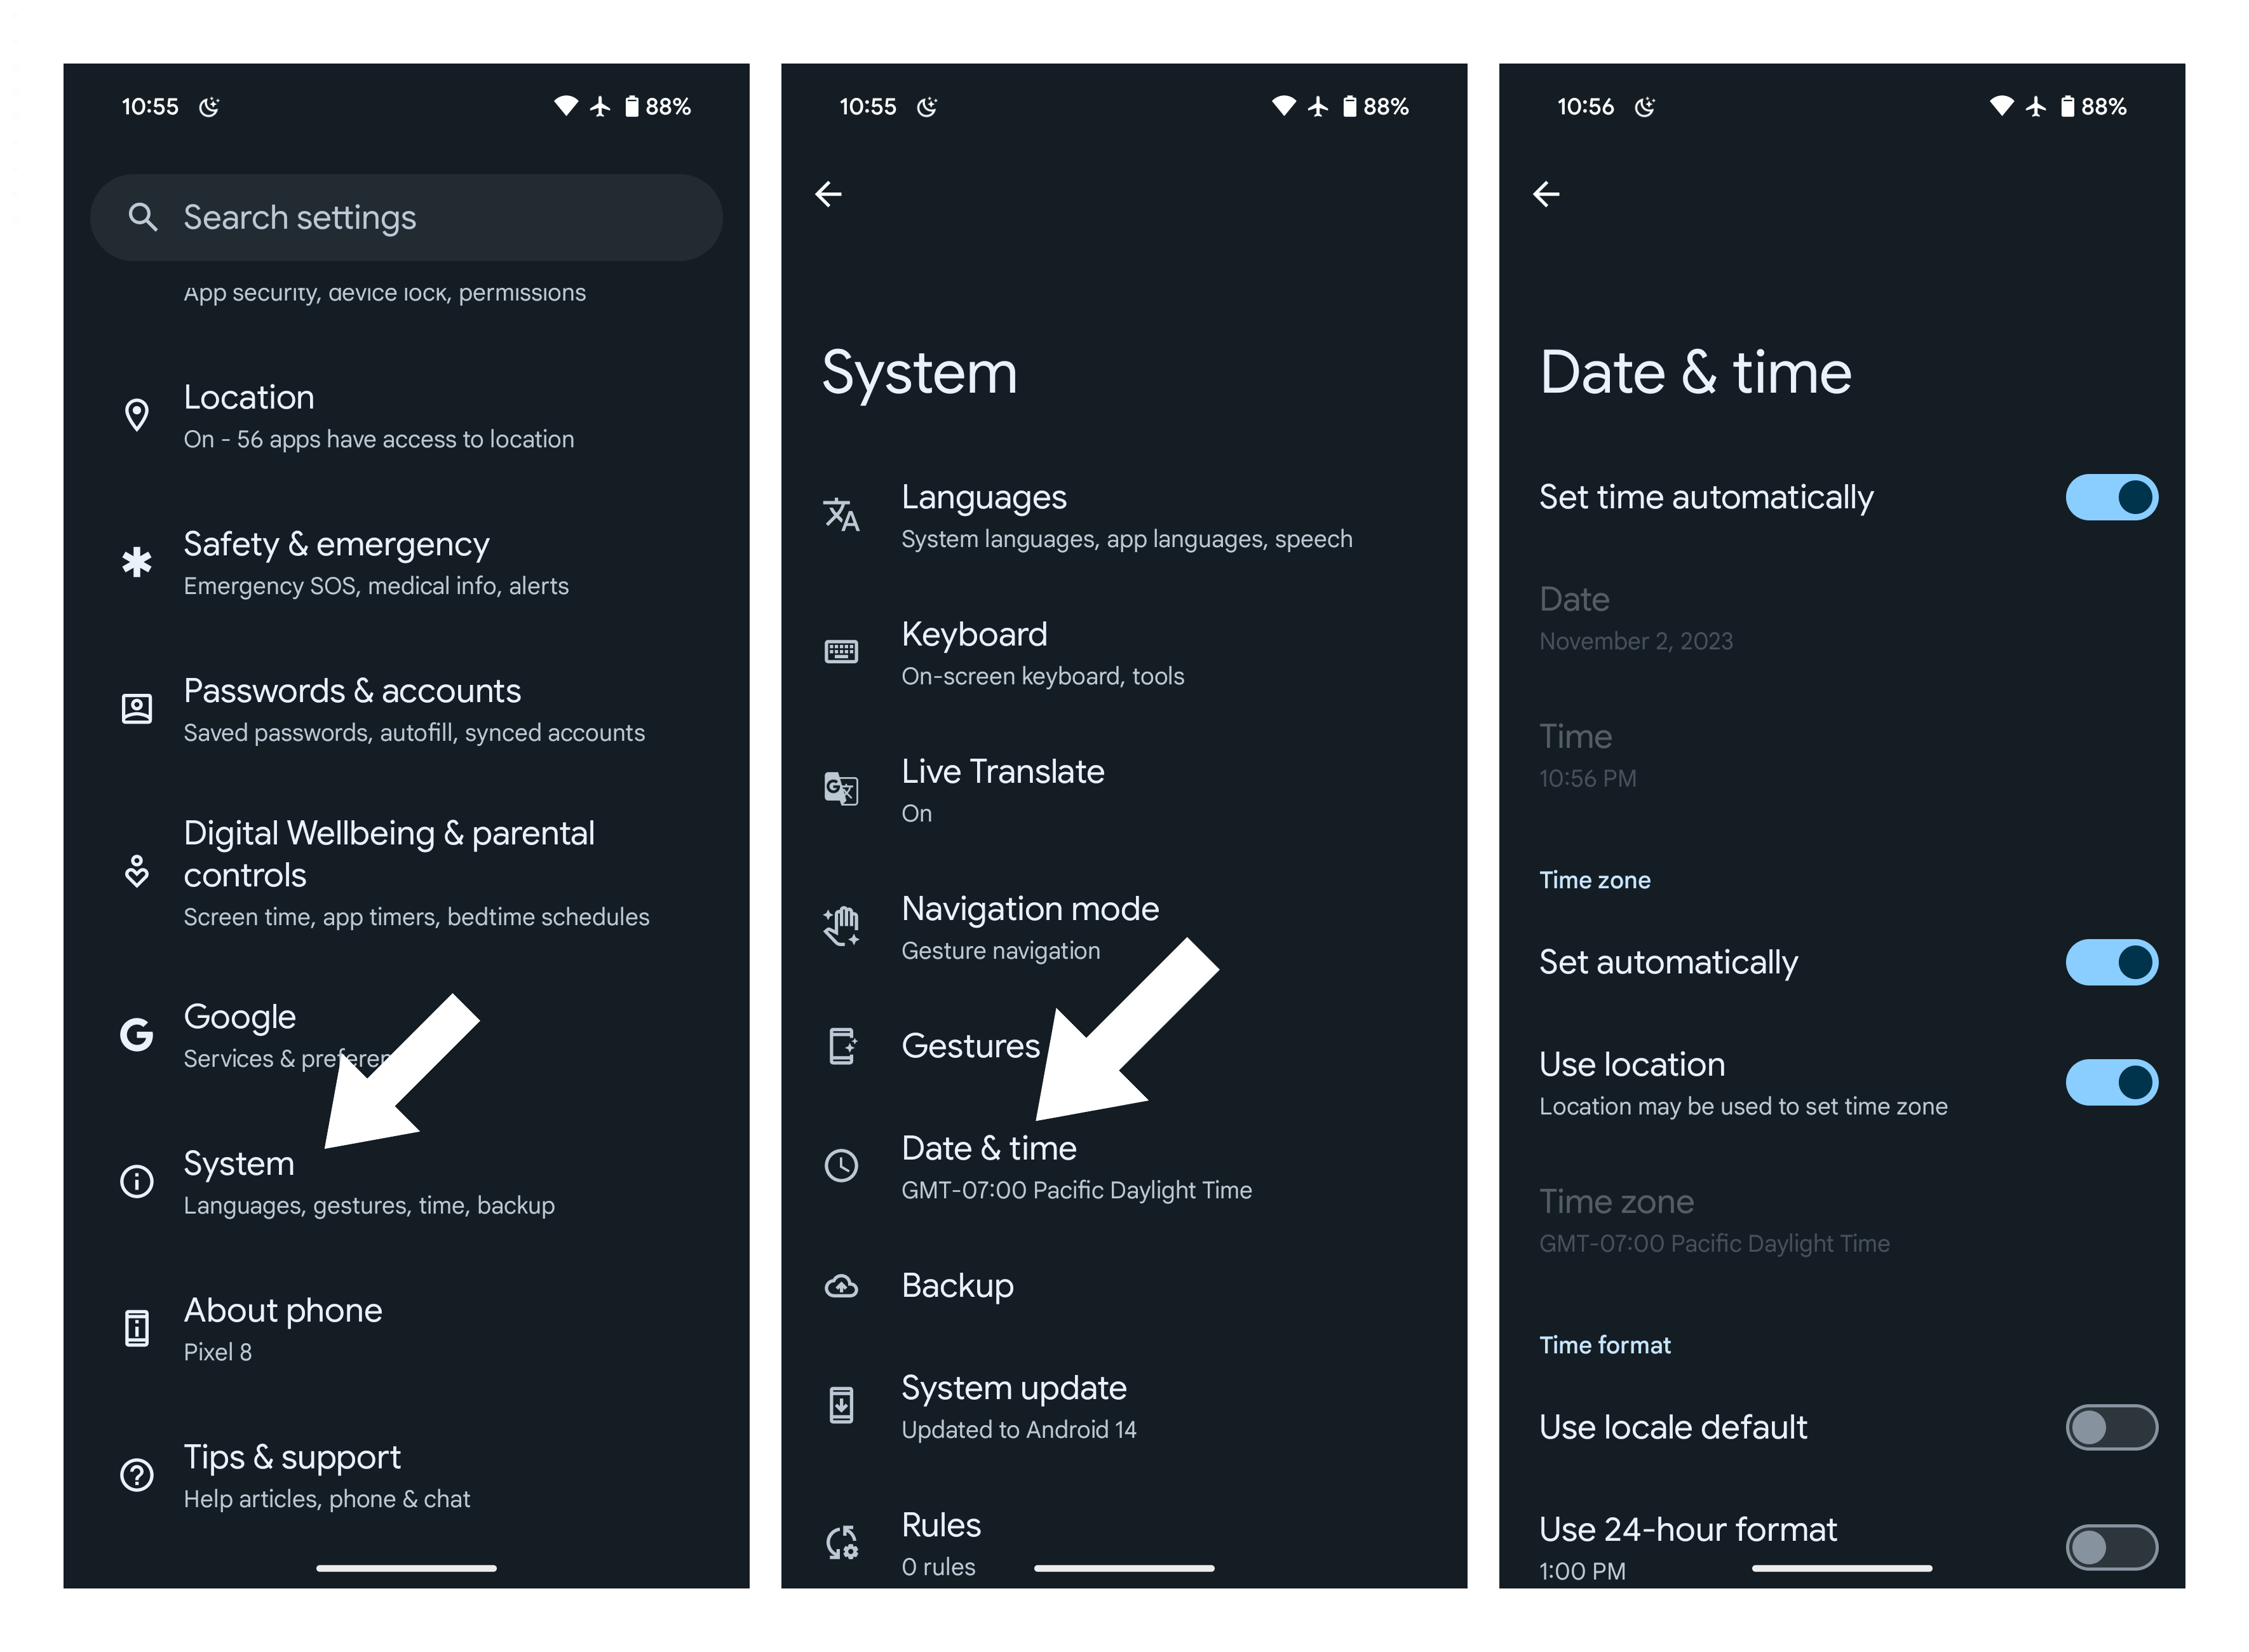Open the System settings entry
Screen dimensions: 2249x1652
[406, 1182]
